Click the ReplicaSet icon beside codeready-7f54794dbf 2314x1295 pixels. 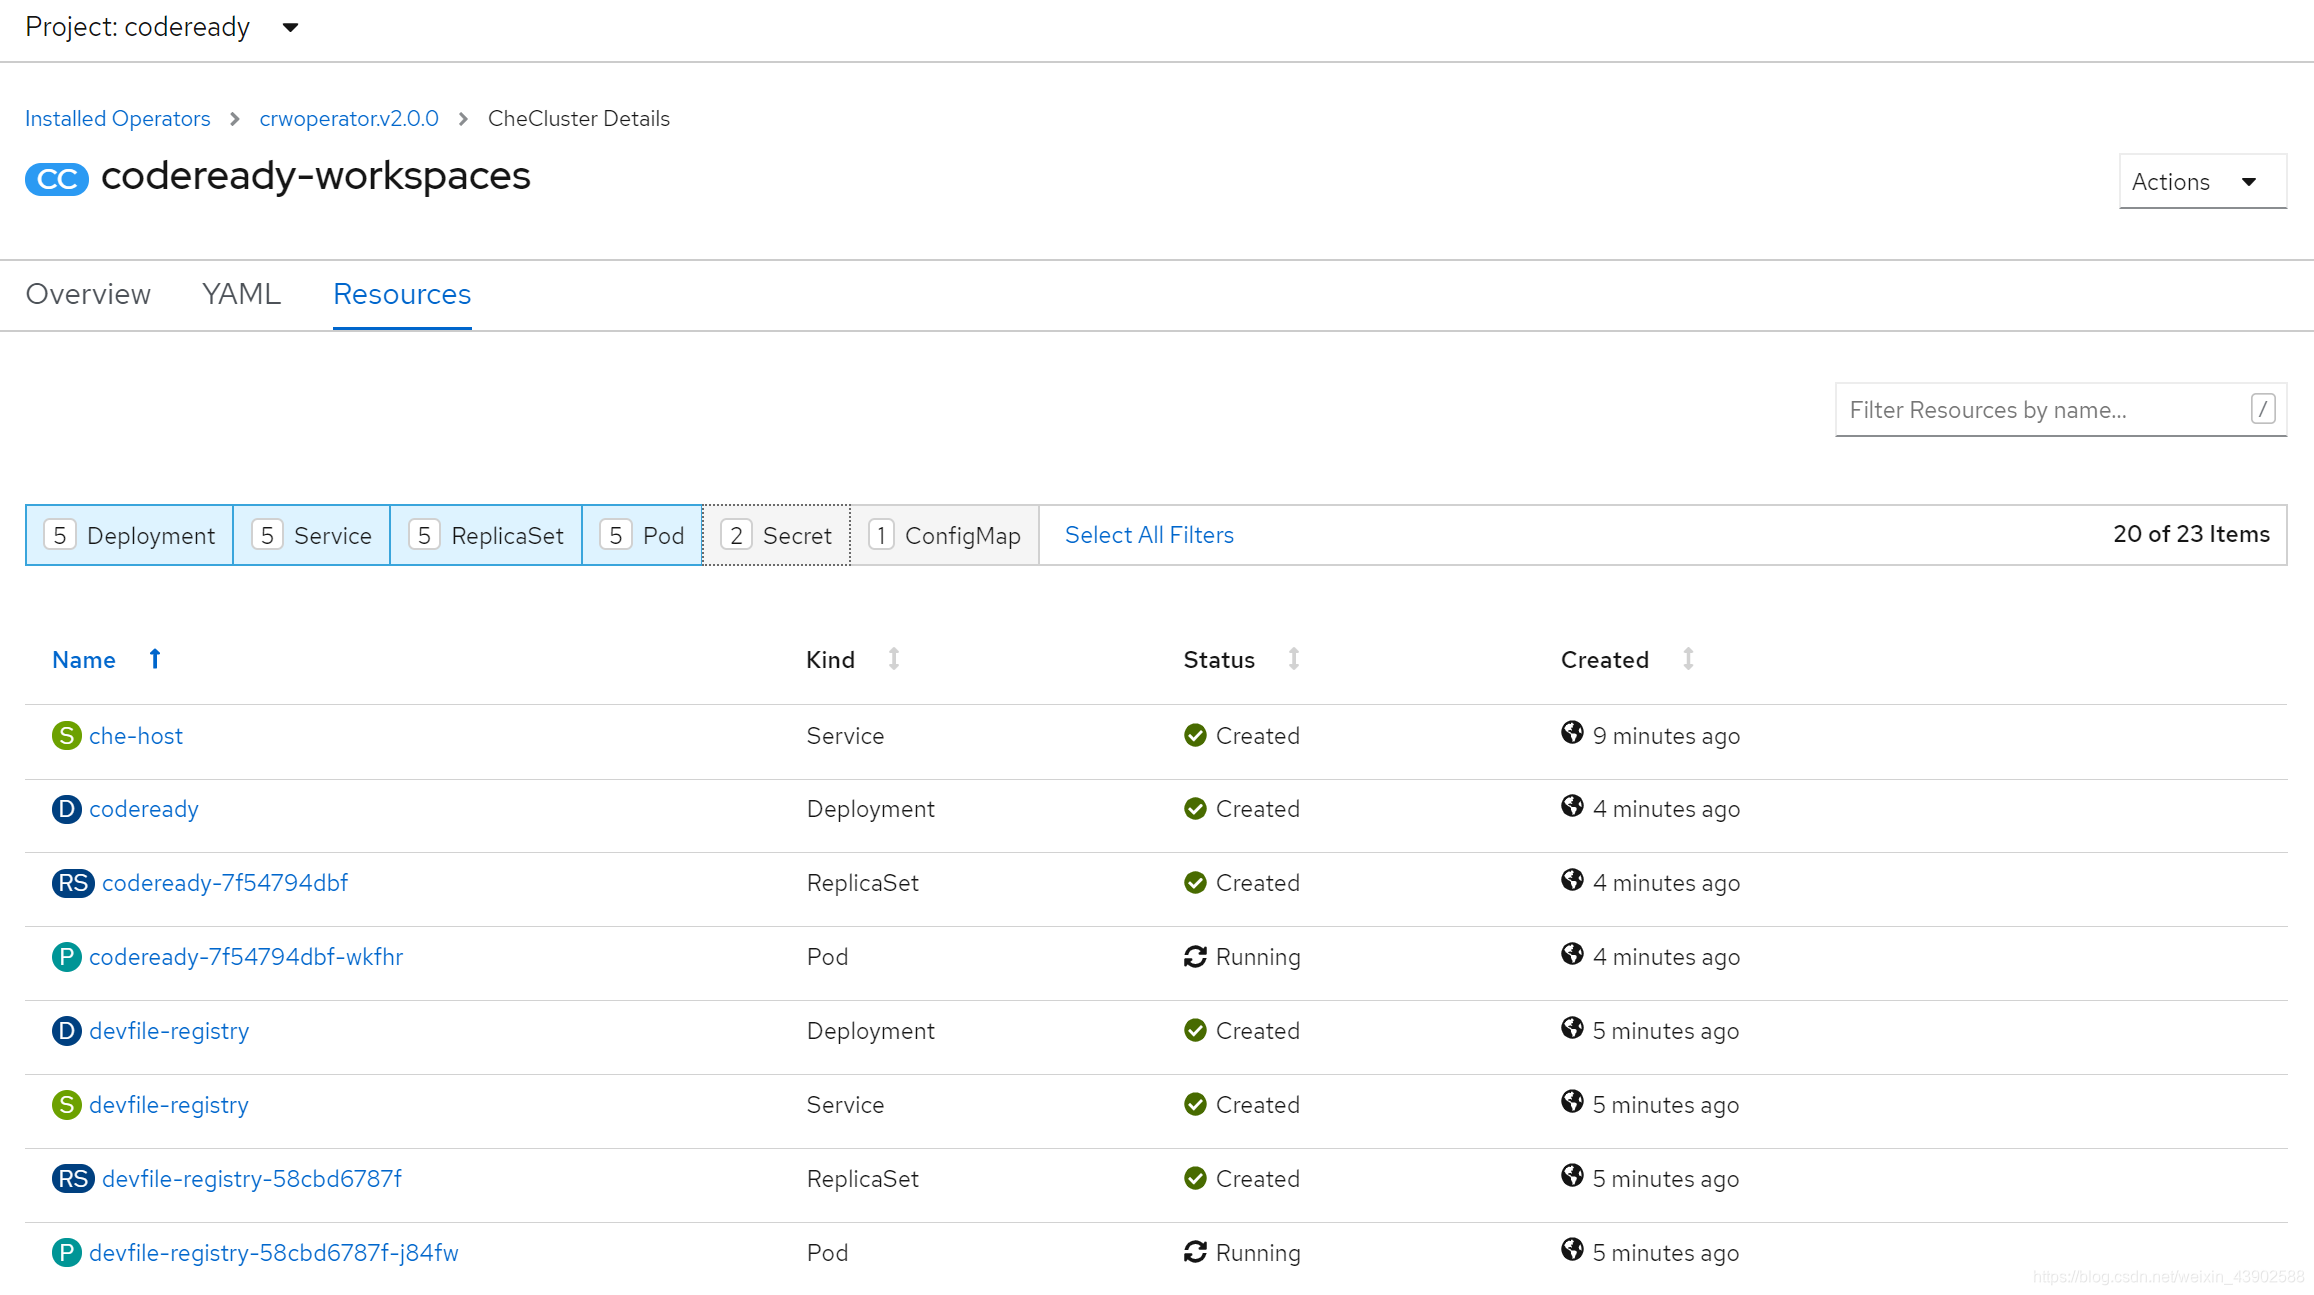73,883
